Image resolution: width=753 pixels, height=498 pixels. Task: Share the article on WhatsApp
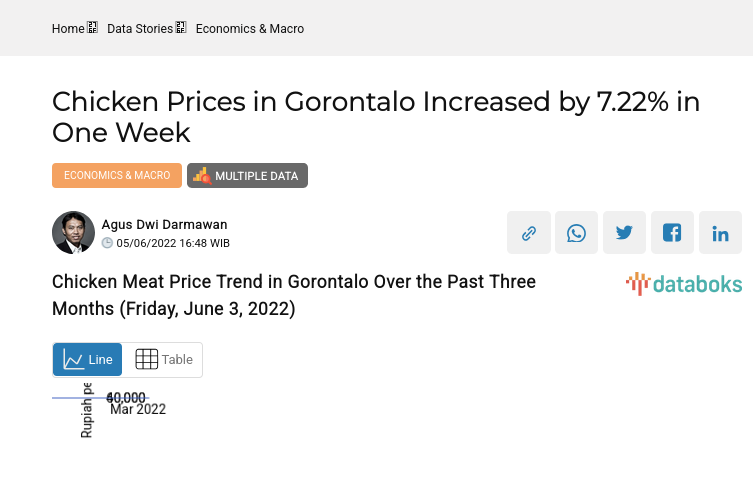click(x=576, y=233)
